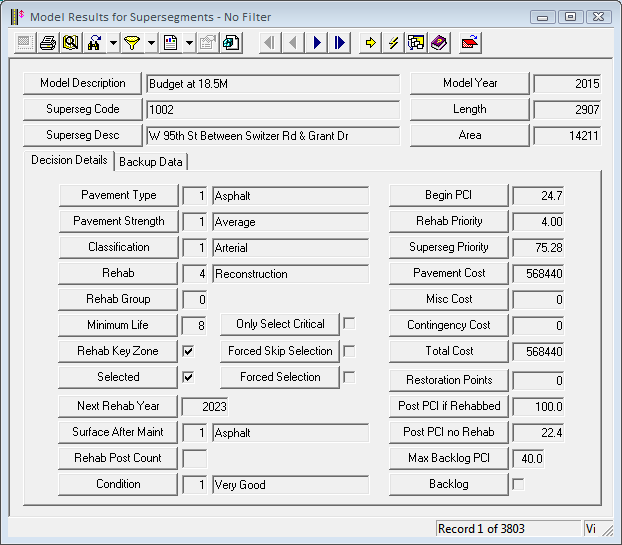Click Model Year field '2015'
622x545 pixels.
tap(567, 84)
